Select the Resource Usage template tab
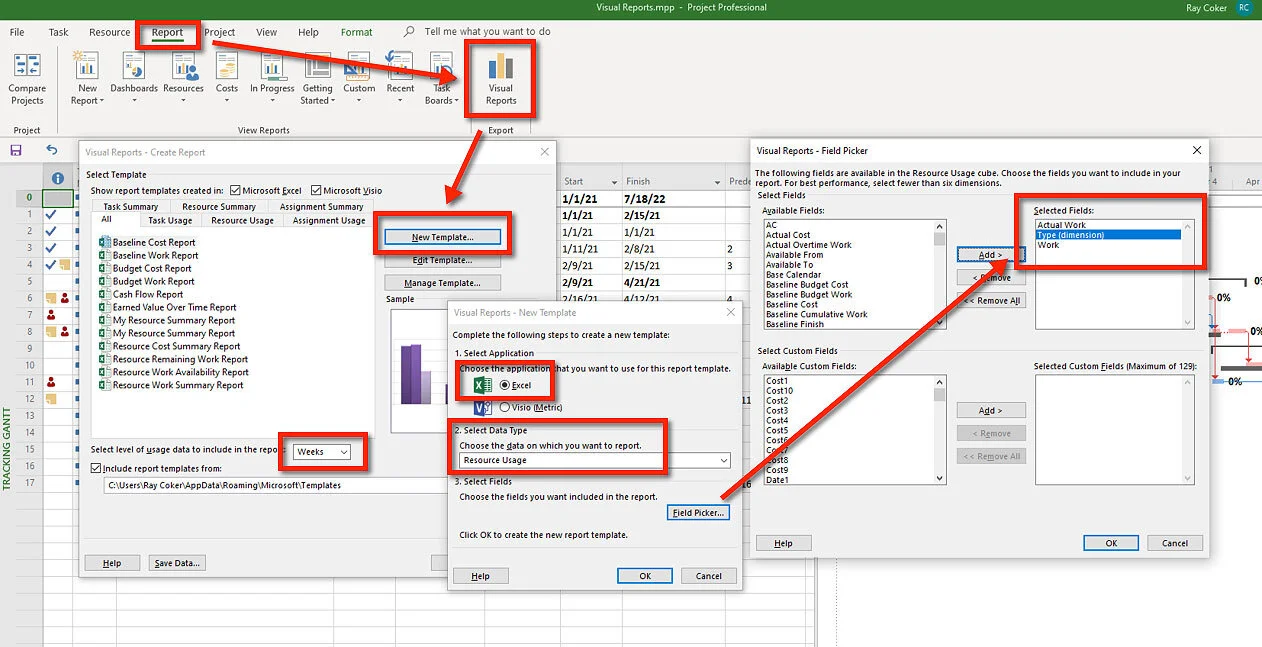Viewport: 1262px width, 647px height. click(242, 220)
